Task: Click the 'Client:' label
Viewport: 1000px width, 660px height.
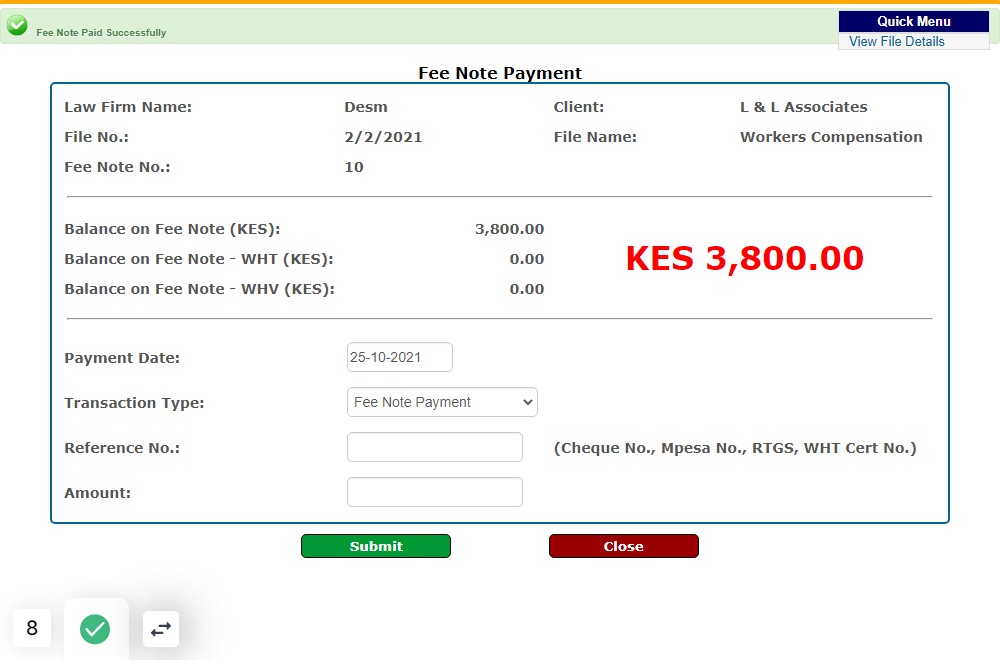Action: click(578, 107)
